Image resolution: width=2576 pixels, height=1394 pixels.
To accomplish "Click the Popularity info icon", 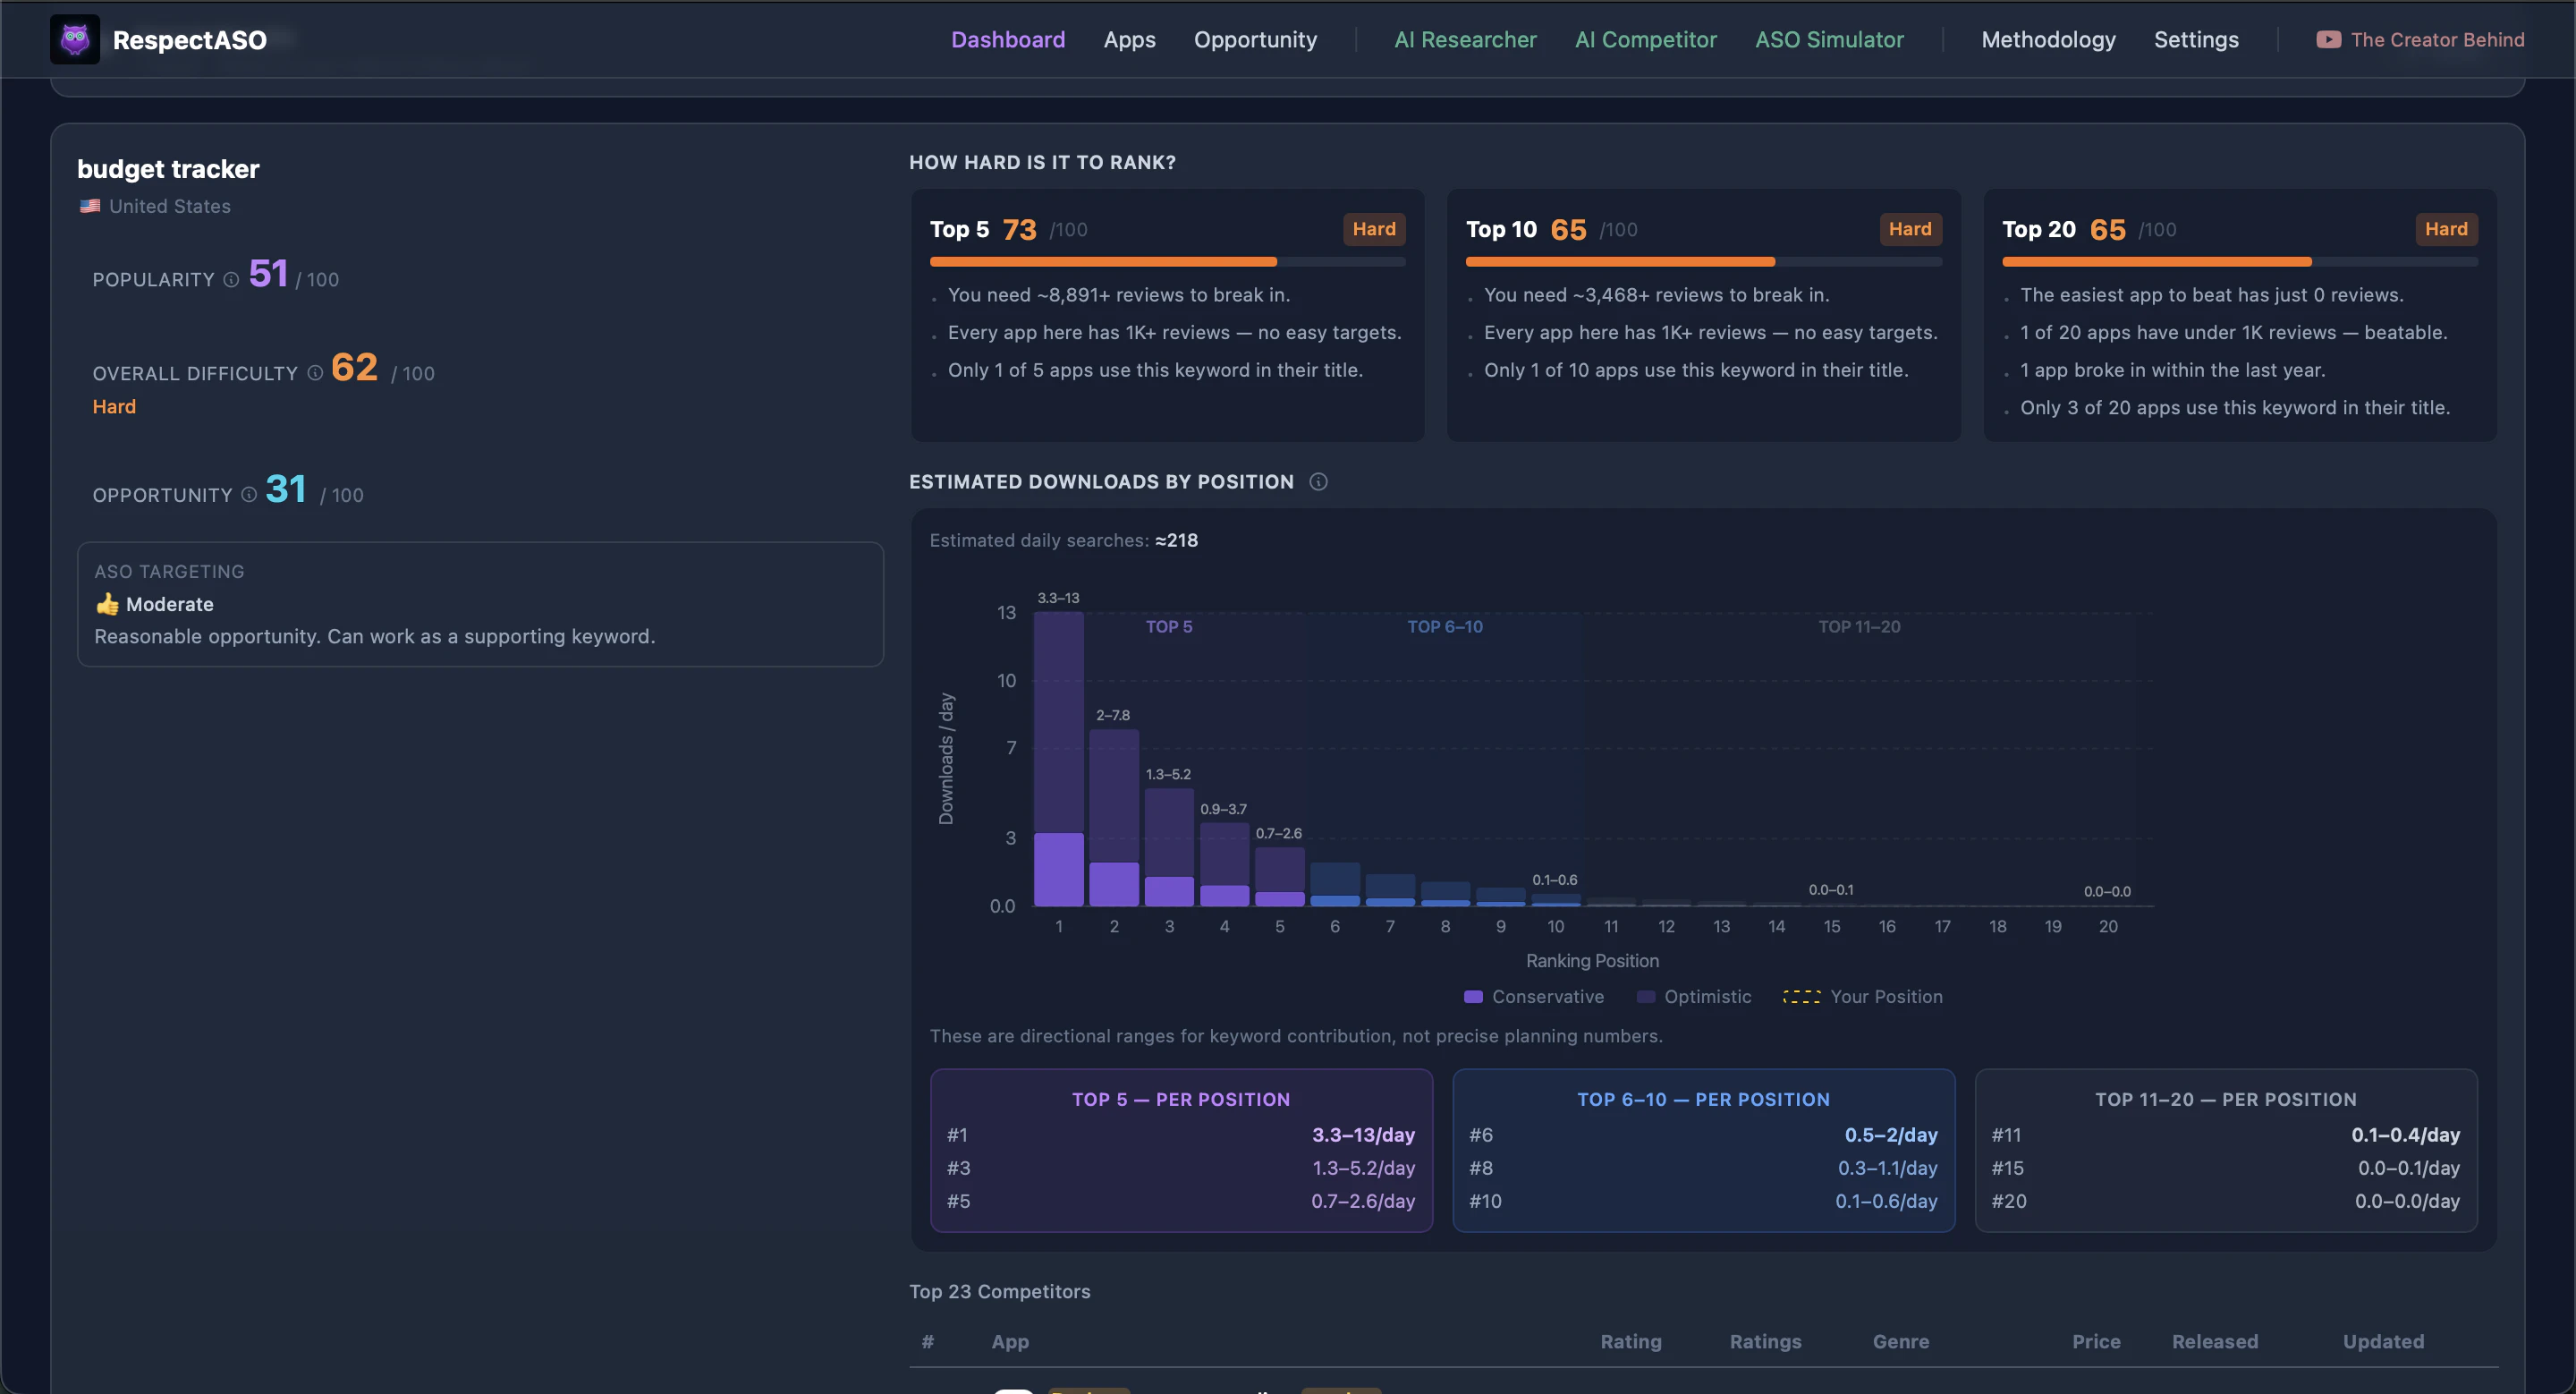I will 231,280.
